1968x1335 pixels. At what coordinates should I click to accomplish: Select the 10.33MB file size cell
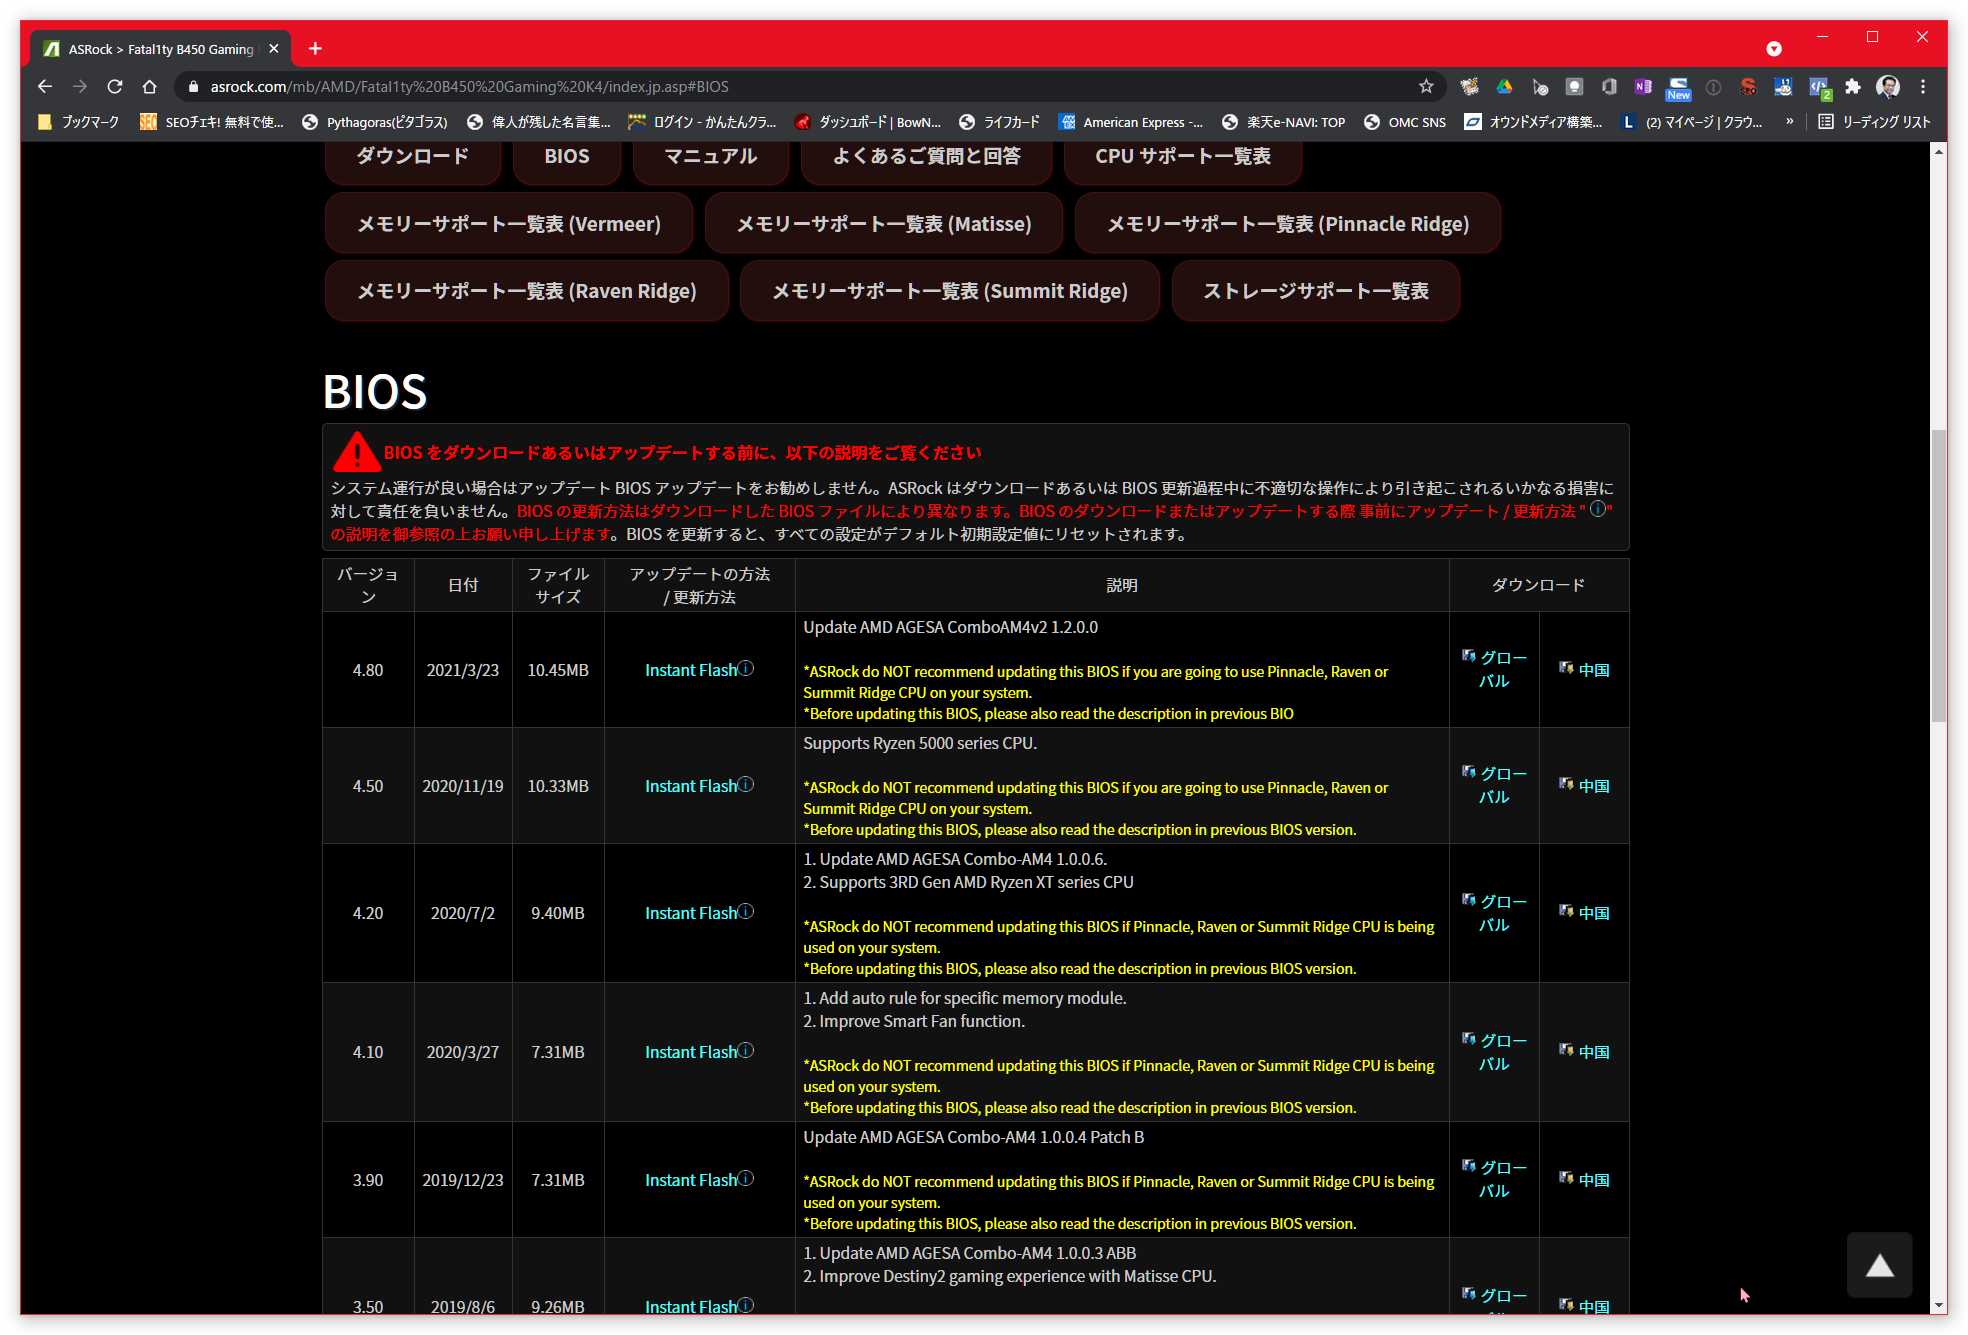tap(558, 786)
